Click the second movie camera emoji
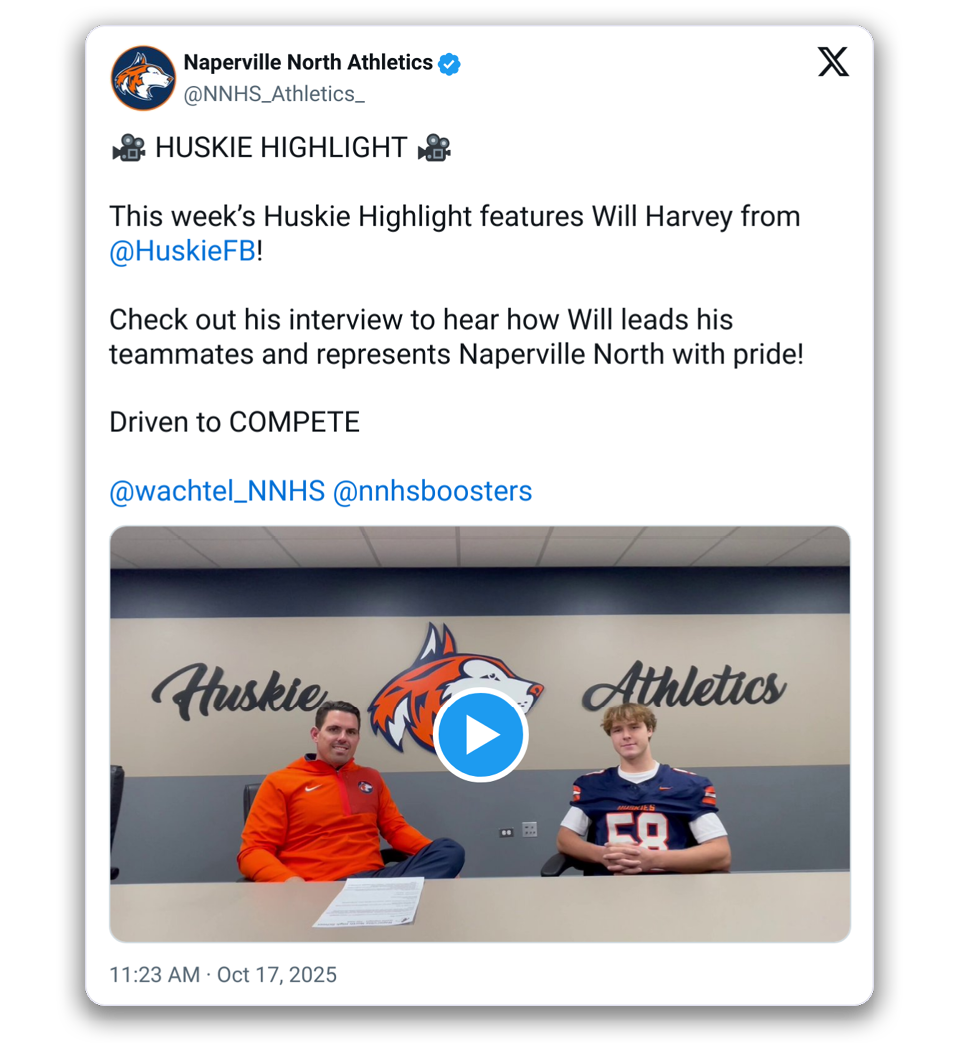This screenshot has height=1053, width=959. click(x=435, y=148)
